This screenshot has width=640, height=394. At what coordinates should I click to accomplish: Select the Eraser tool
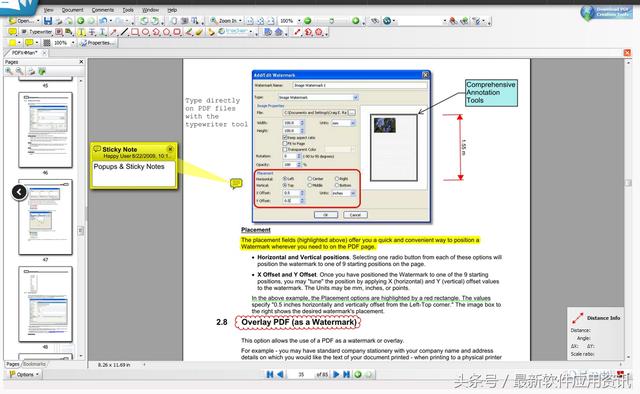[199, 32]
